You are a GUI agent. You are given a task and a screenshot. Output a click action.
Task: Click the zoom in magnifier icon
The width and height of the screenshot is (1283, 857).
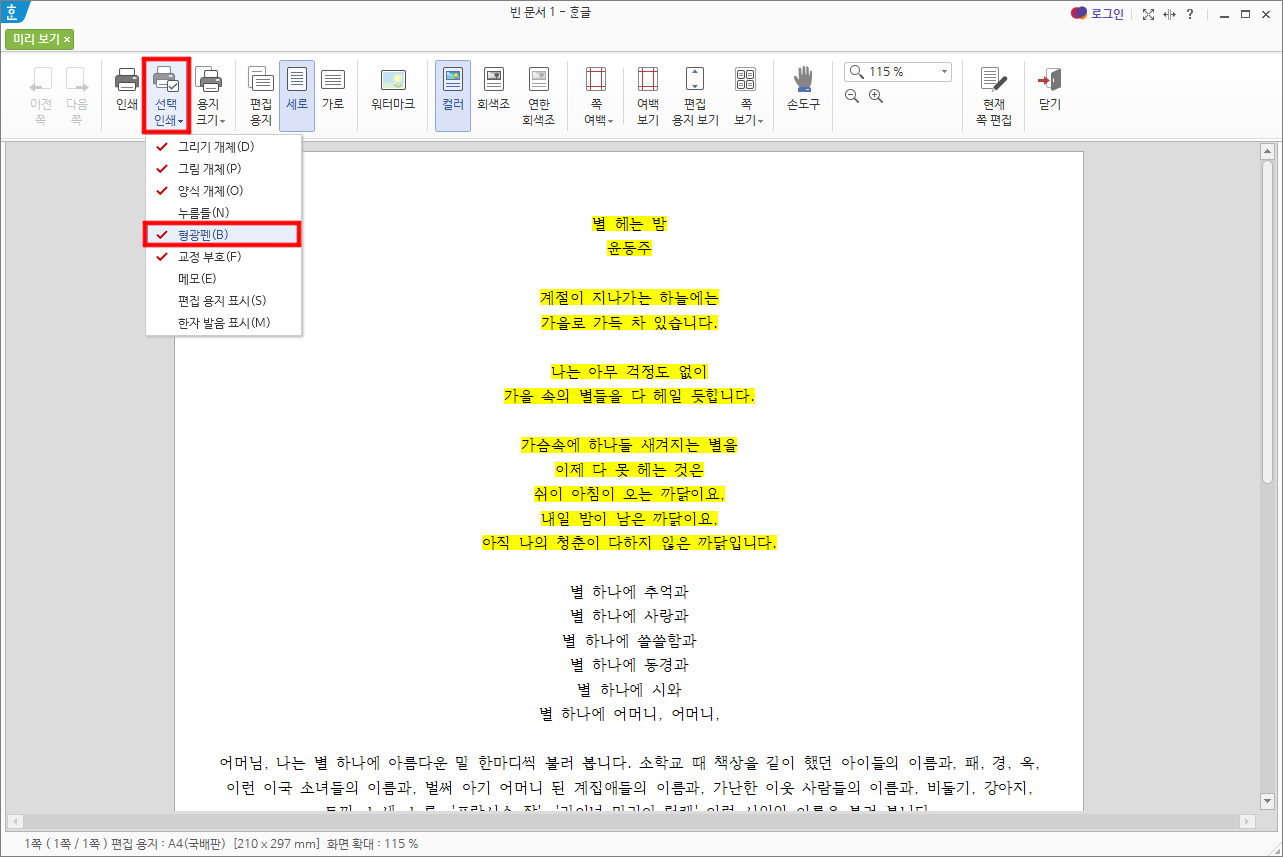[876, 96]
